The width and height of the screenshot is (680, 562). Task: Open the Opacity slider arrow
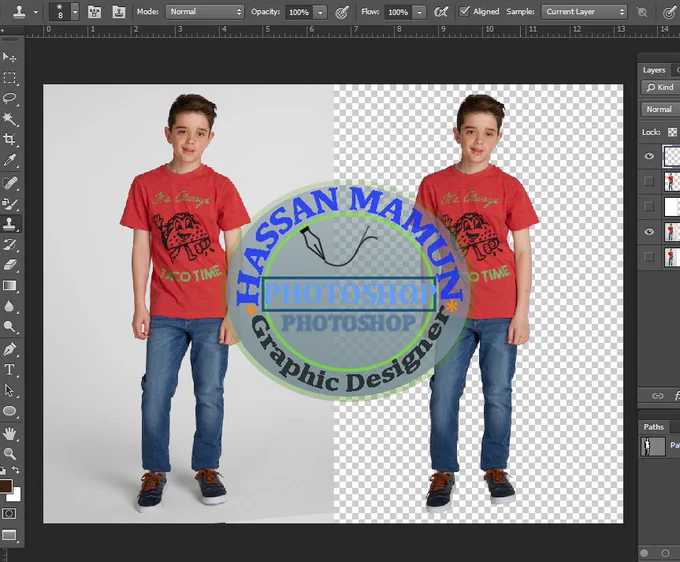click(x=320, y=12)
